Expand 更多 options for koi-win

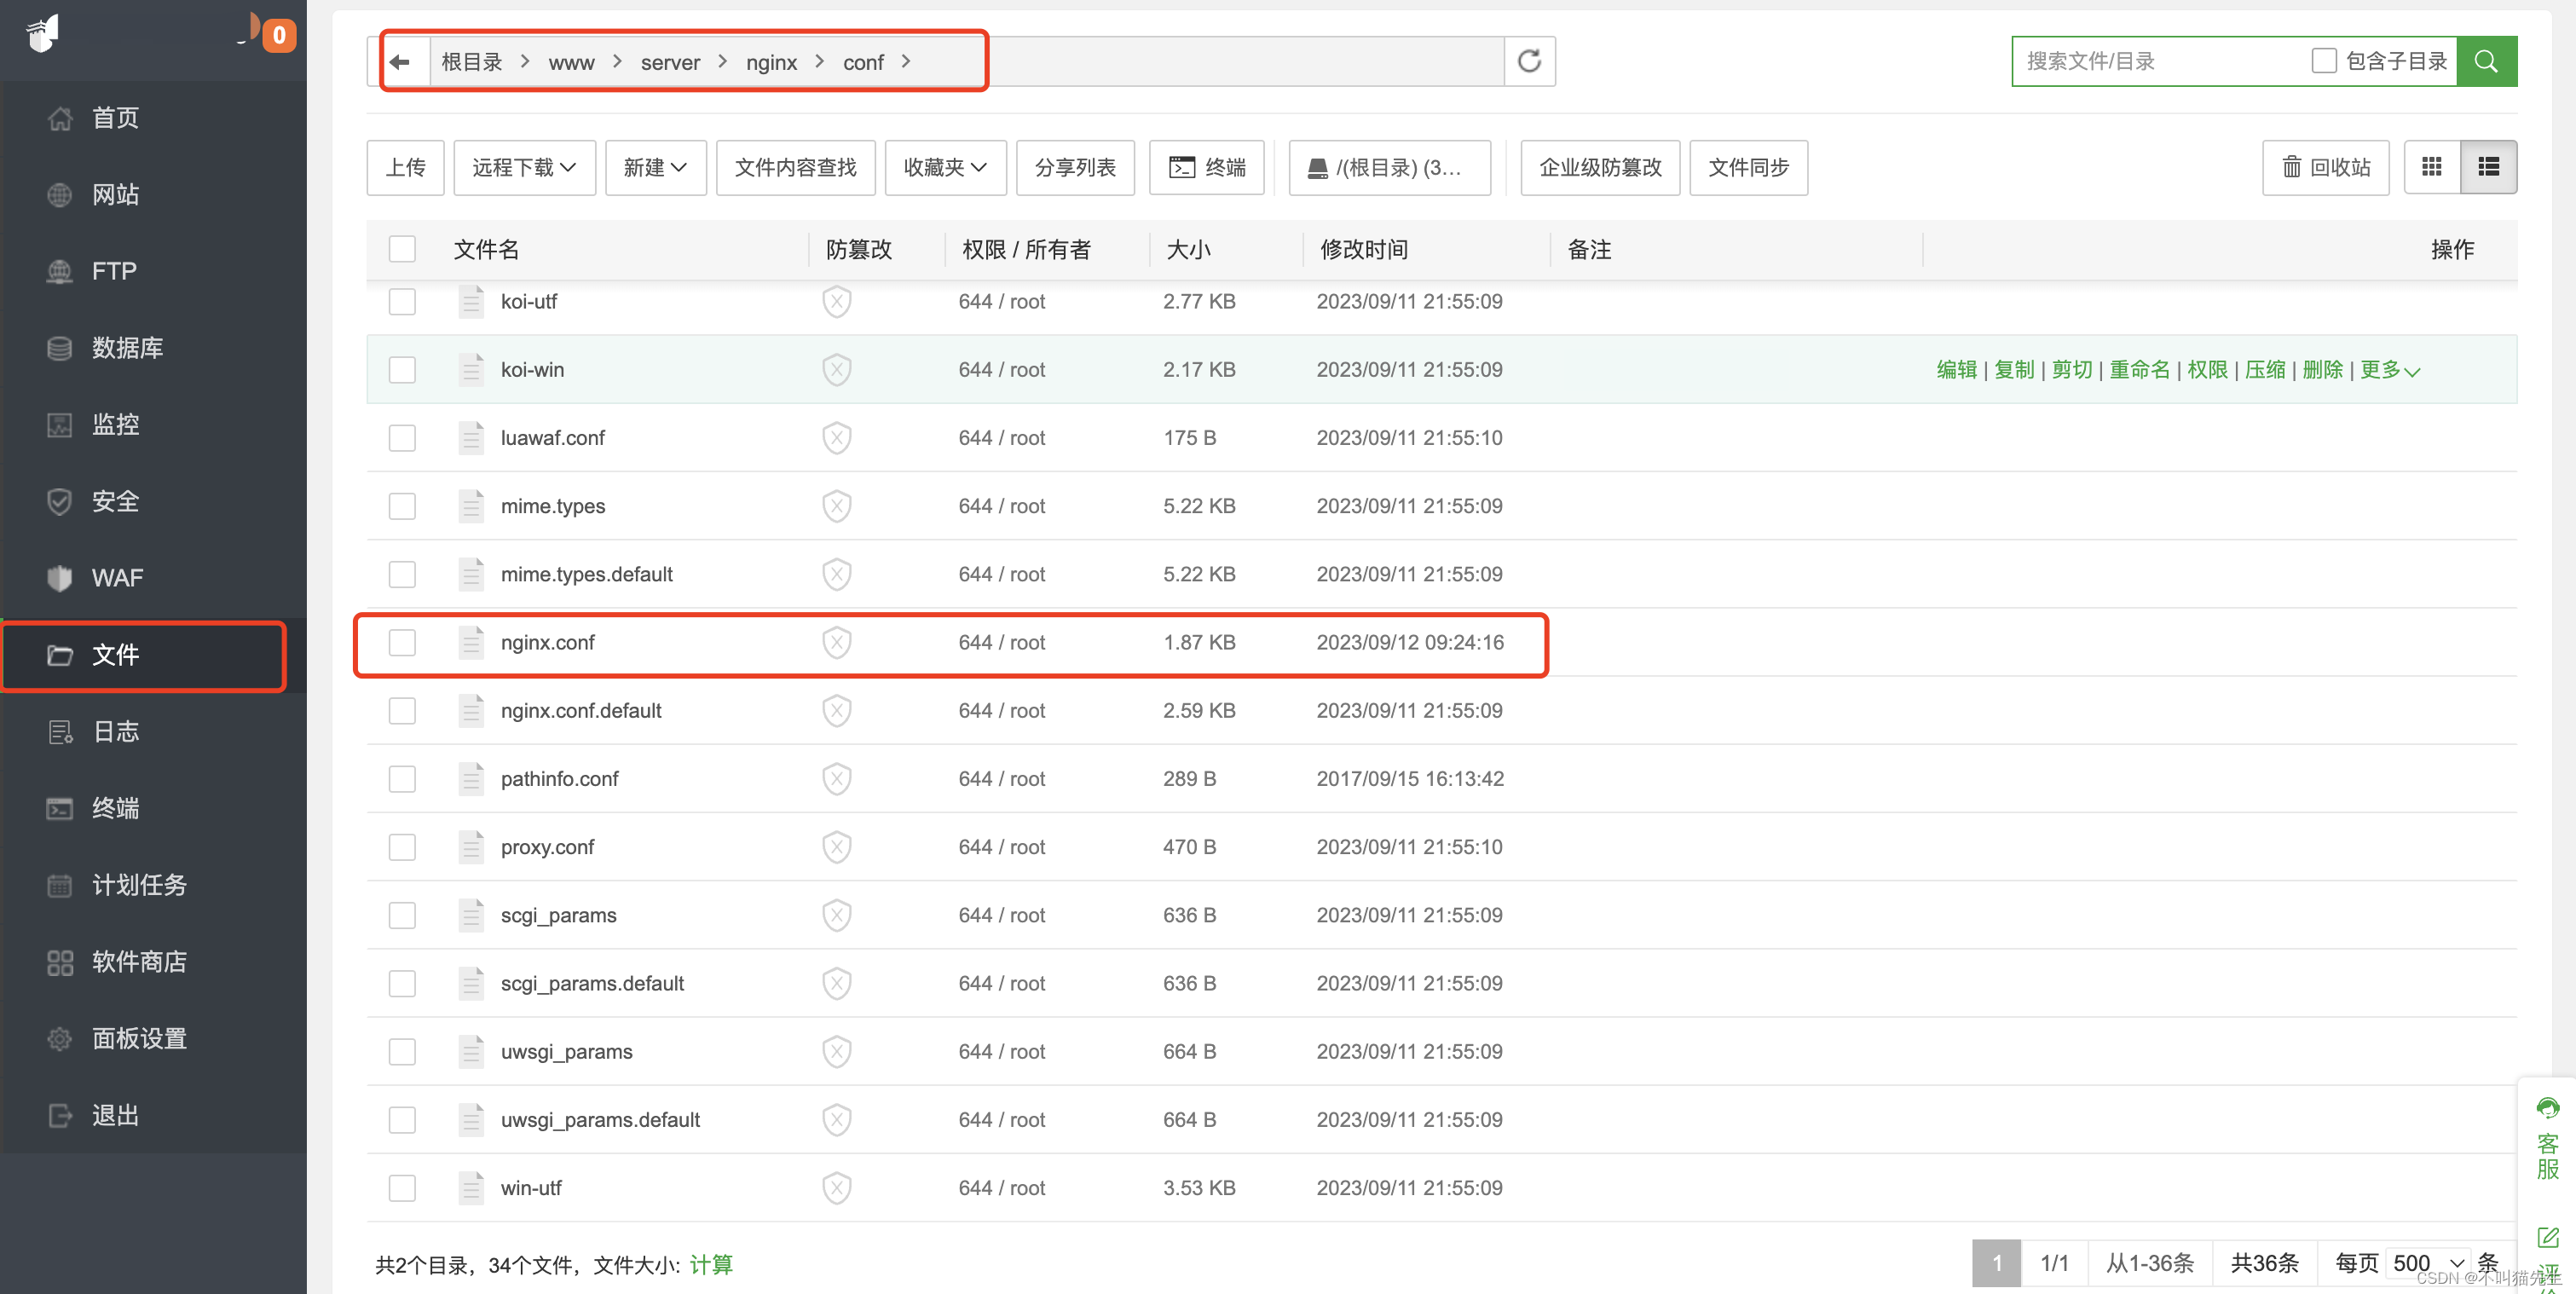coord(2390,370)
